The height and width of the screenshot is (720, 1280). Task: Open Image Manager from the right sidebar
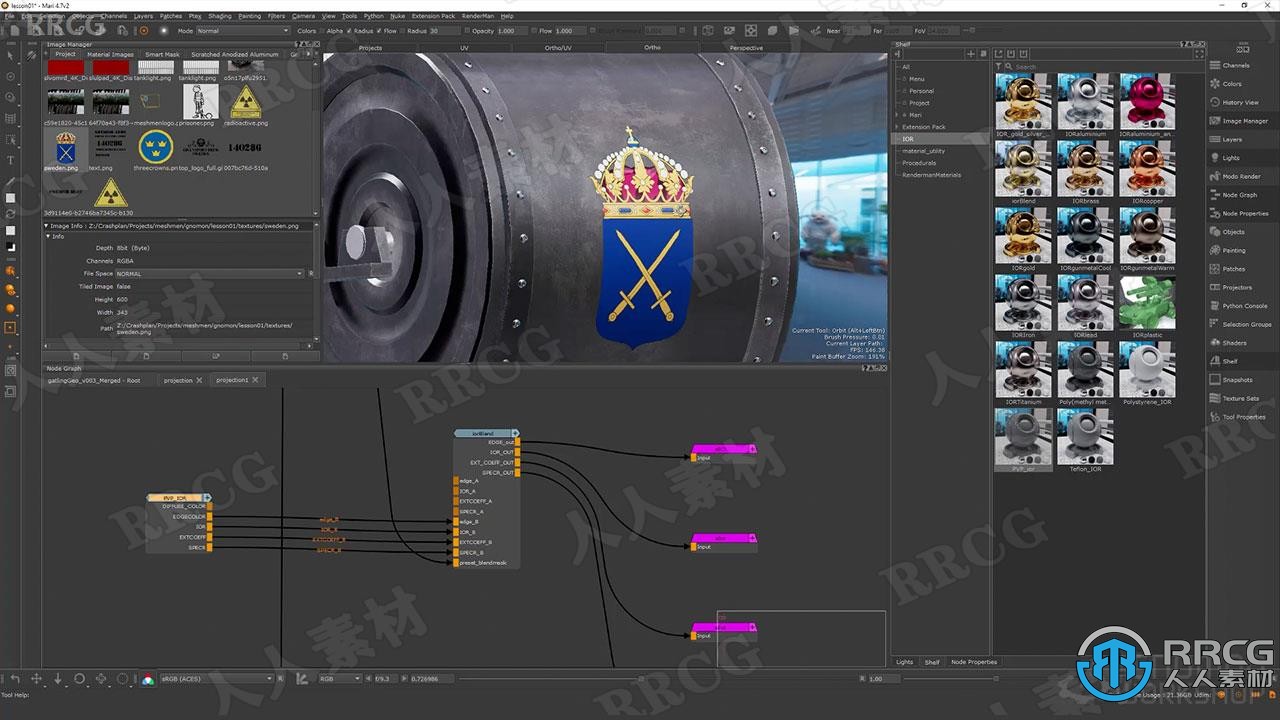click(1245, 121)
